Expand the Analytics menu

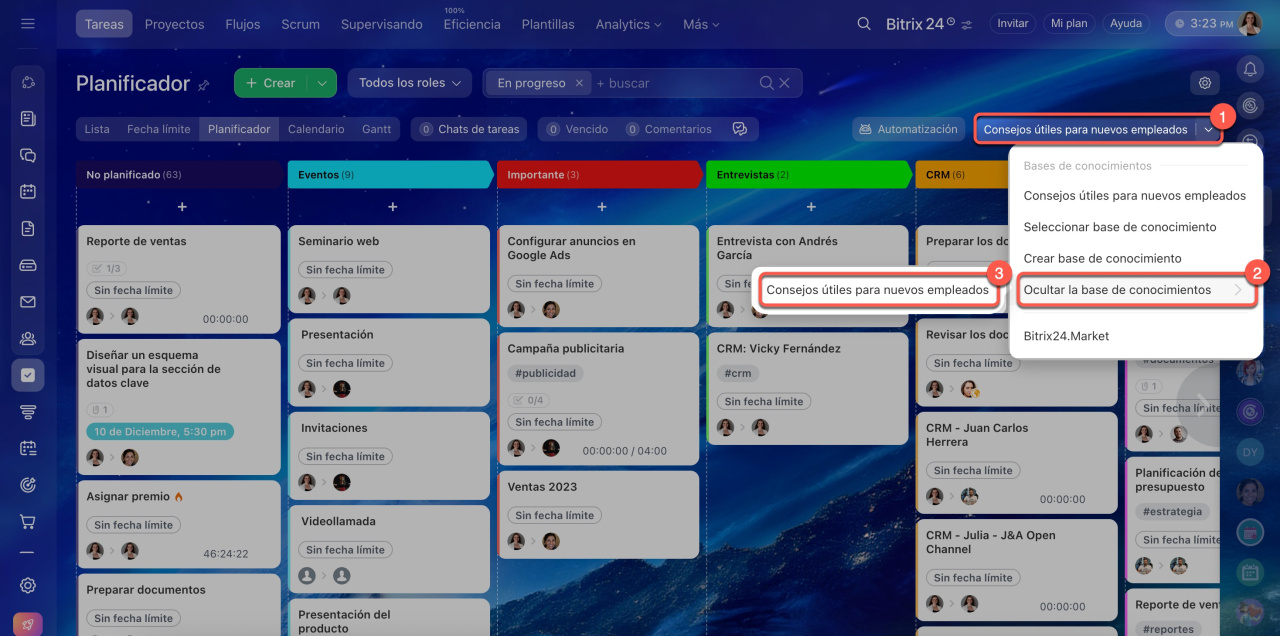629,24
